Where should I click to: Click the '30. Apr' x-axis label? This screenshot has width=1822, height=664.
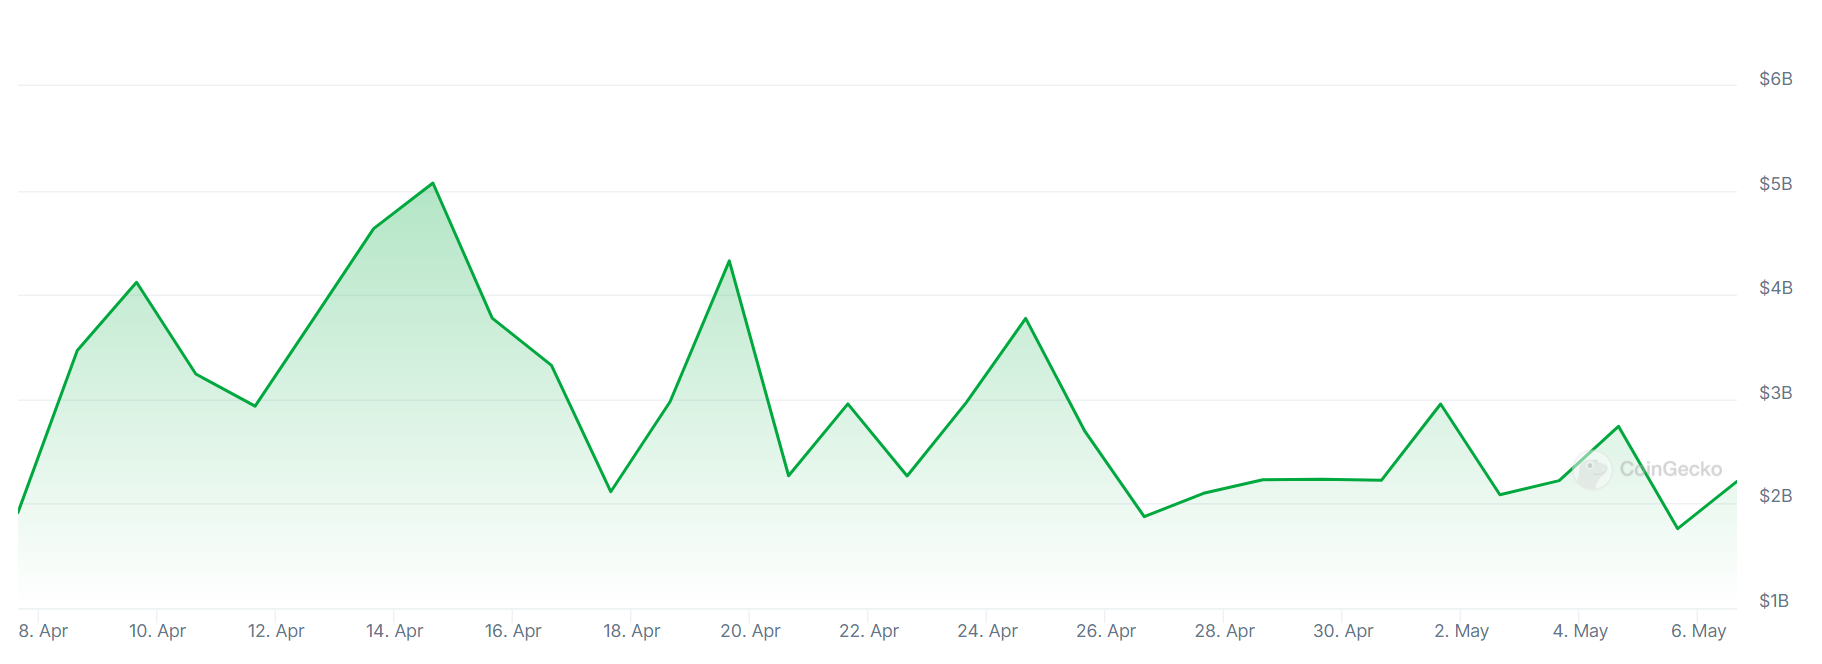(x=1342, y=631)
